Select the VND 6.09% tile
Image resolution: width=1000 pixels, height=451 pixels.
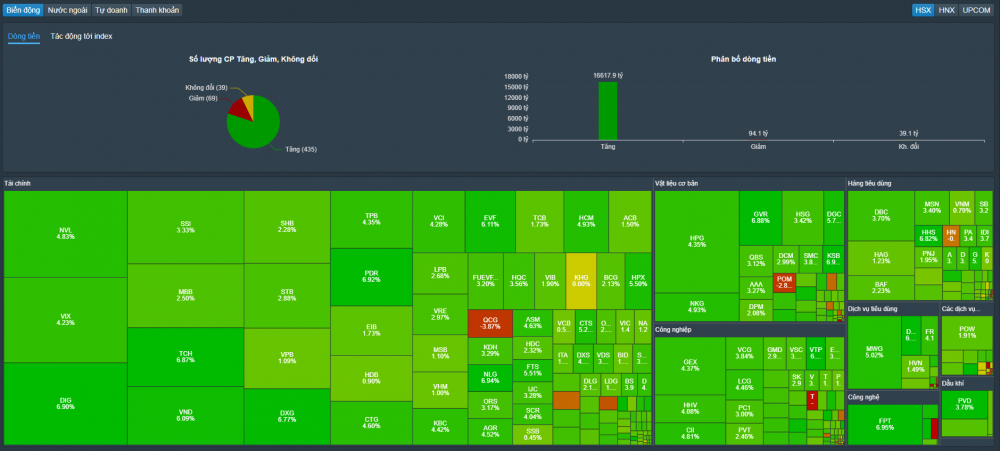pyautogui.click(x=186, y=415)
